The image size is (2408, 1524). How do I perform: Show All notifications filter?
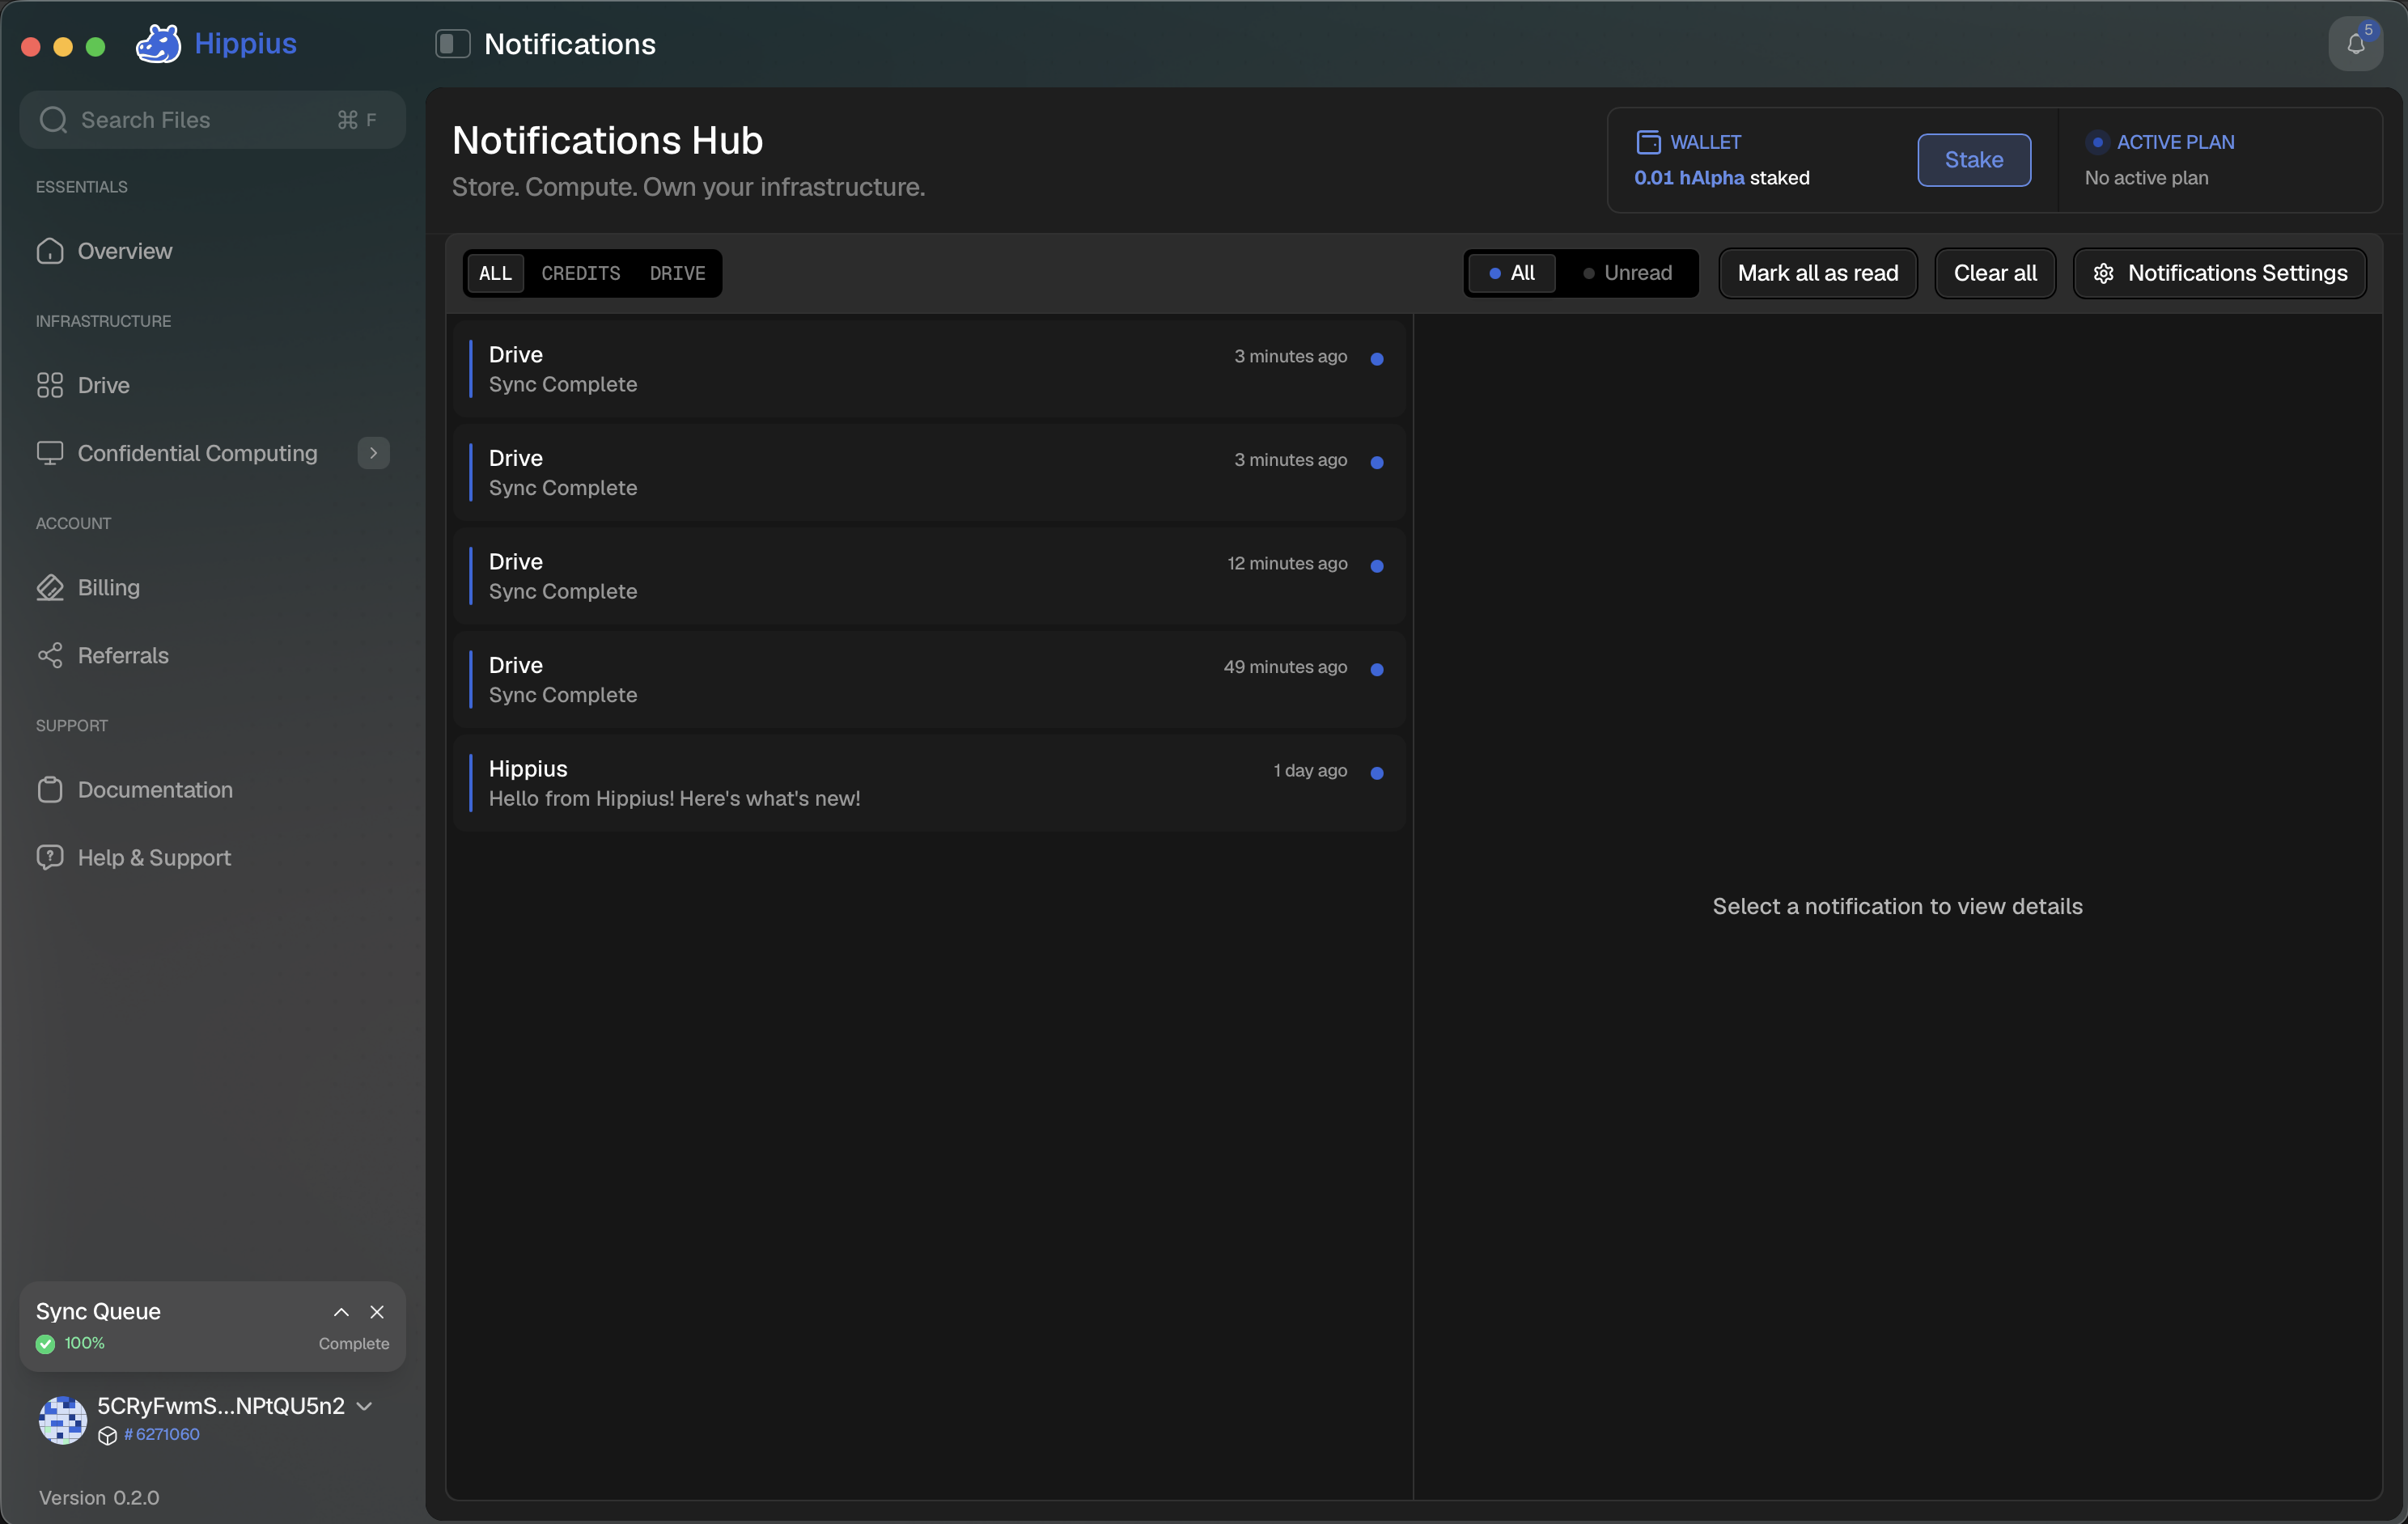(1511, 273)
